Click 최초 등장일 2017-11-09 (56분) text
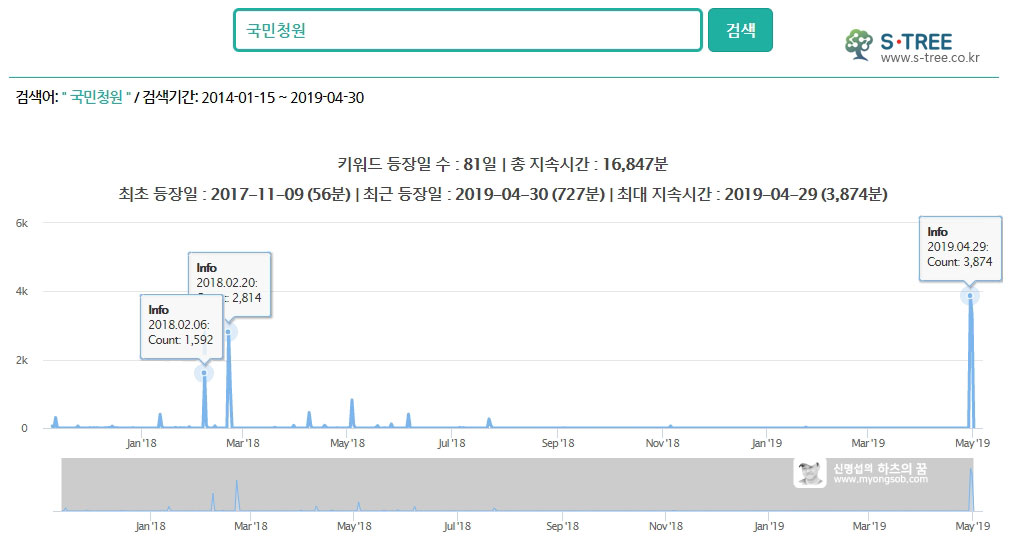This screenshot has height=546, width=1010. [234, 194]
